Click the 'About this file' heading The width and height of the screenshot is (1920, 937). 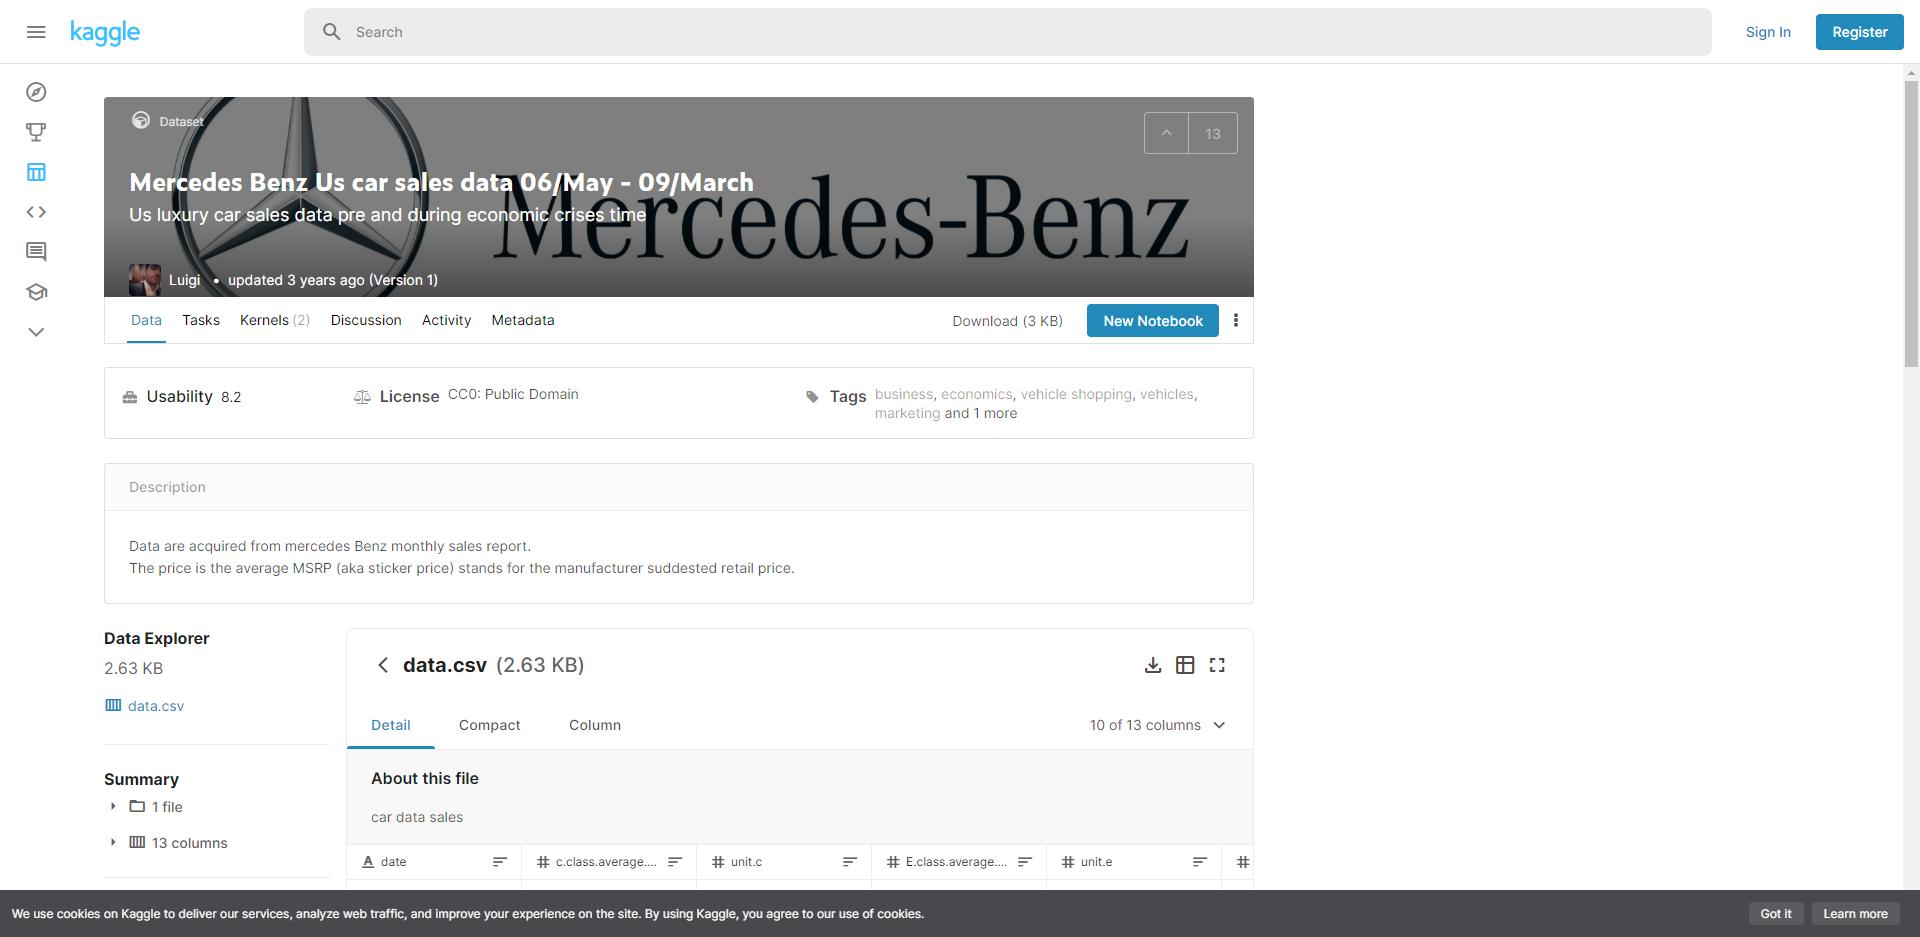tap(425, 778)
